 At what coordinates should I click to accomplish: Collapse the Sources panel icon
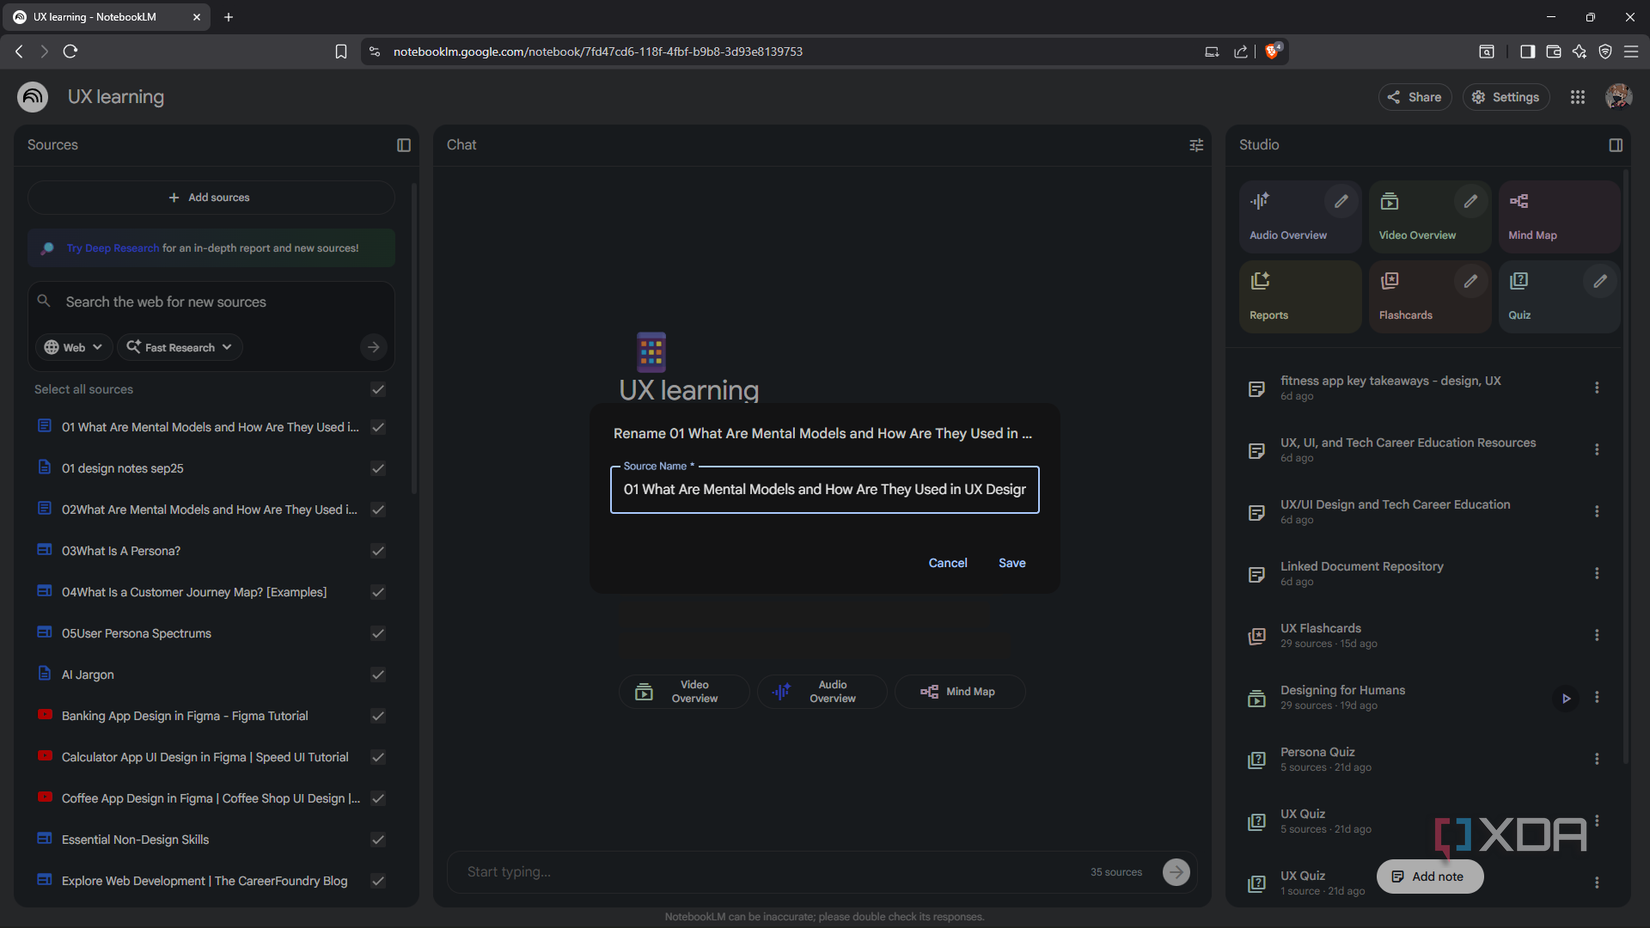click(404, 145)
